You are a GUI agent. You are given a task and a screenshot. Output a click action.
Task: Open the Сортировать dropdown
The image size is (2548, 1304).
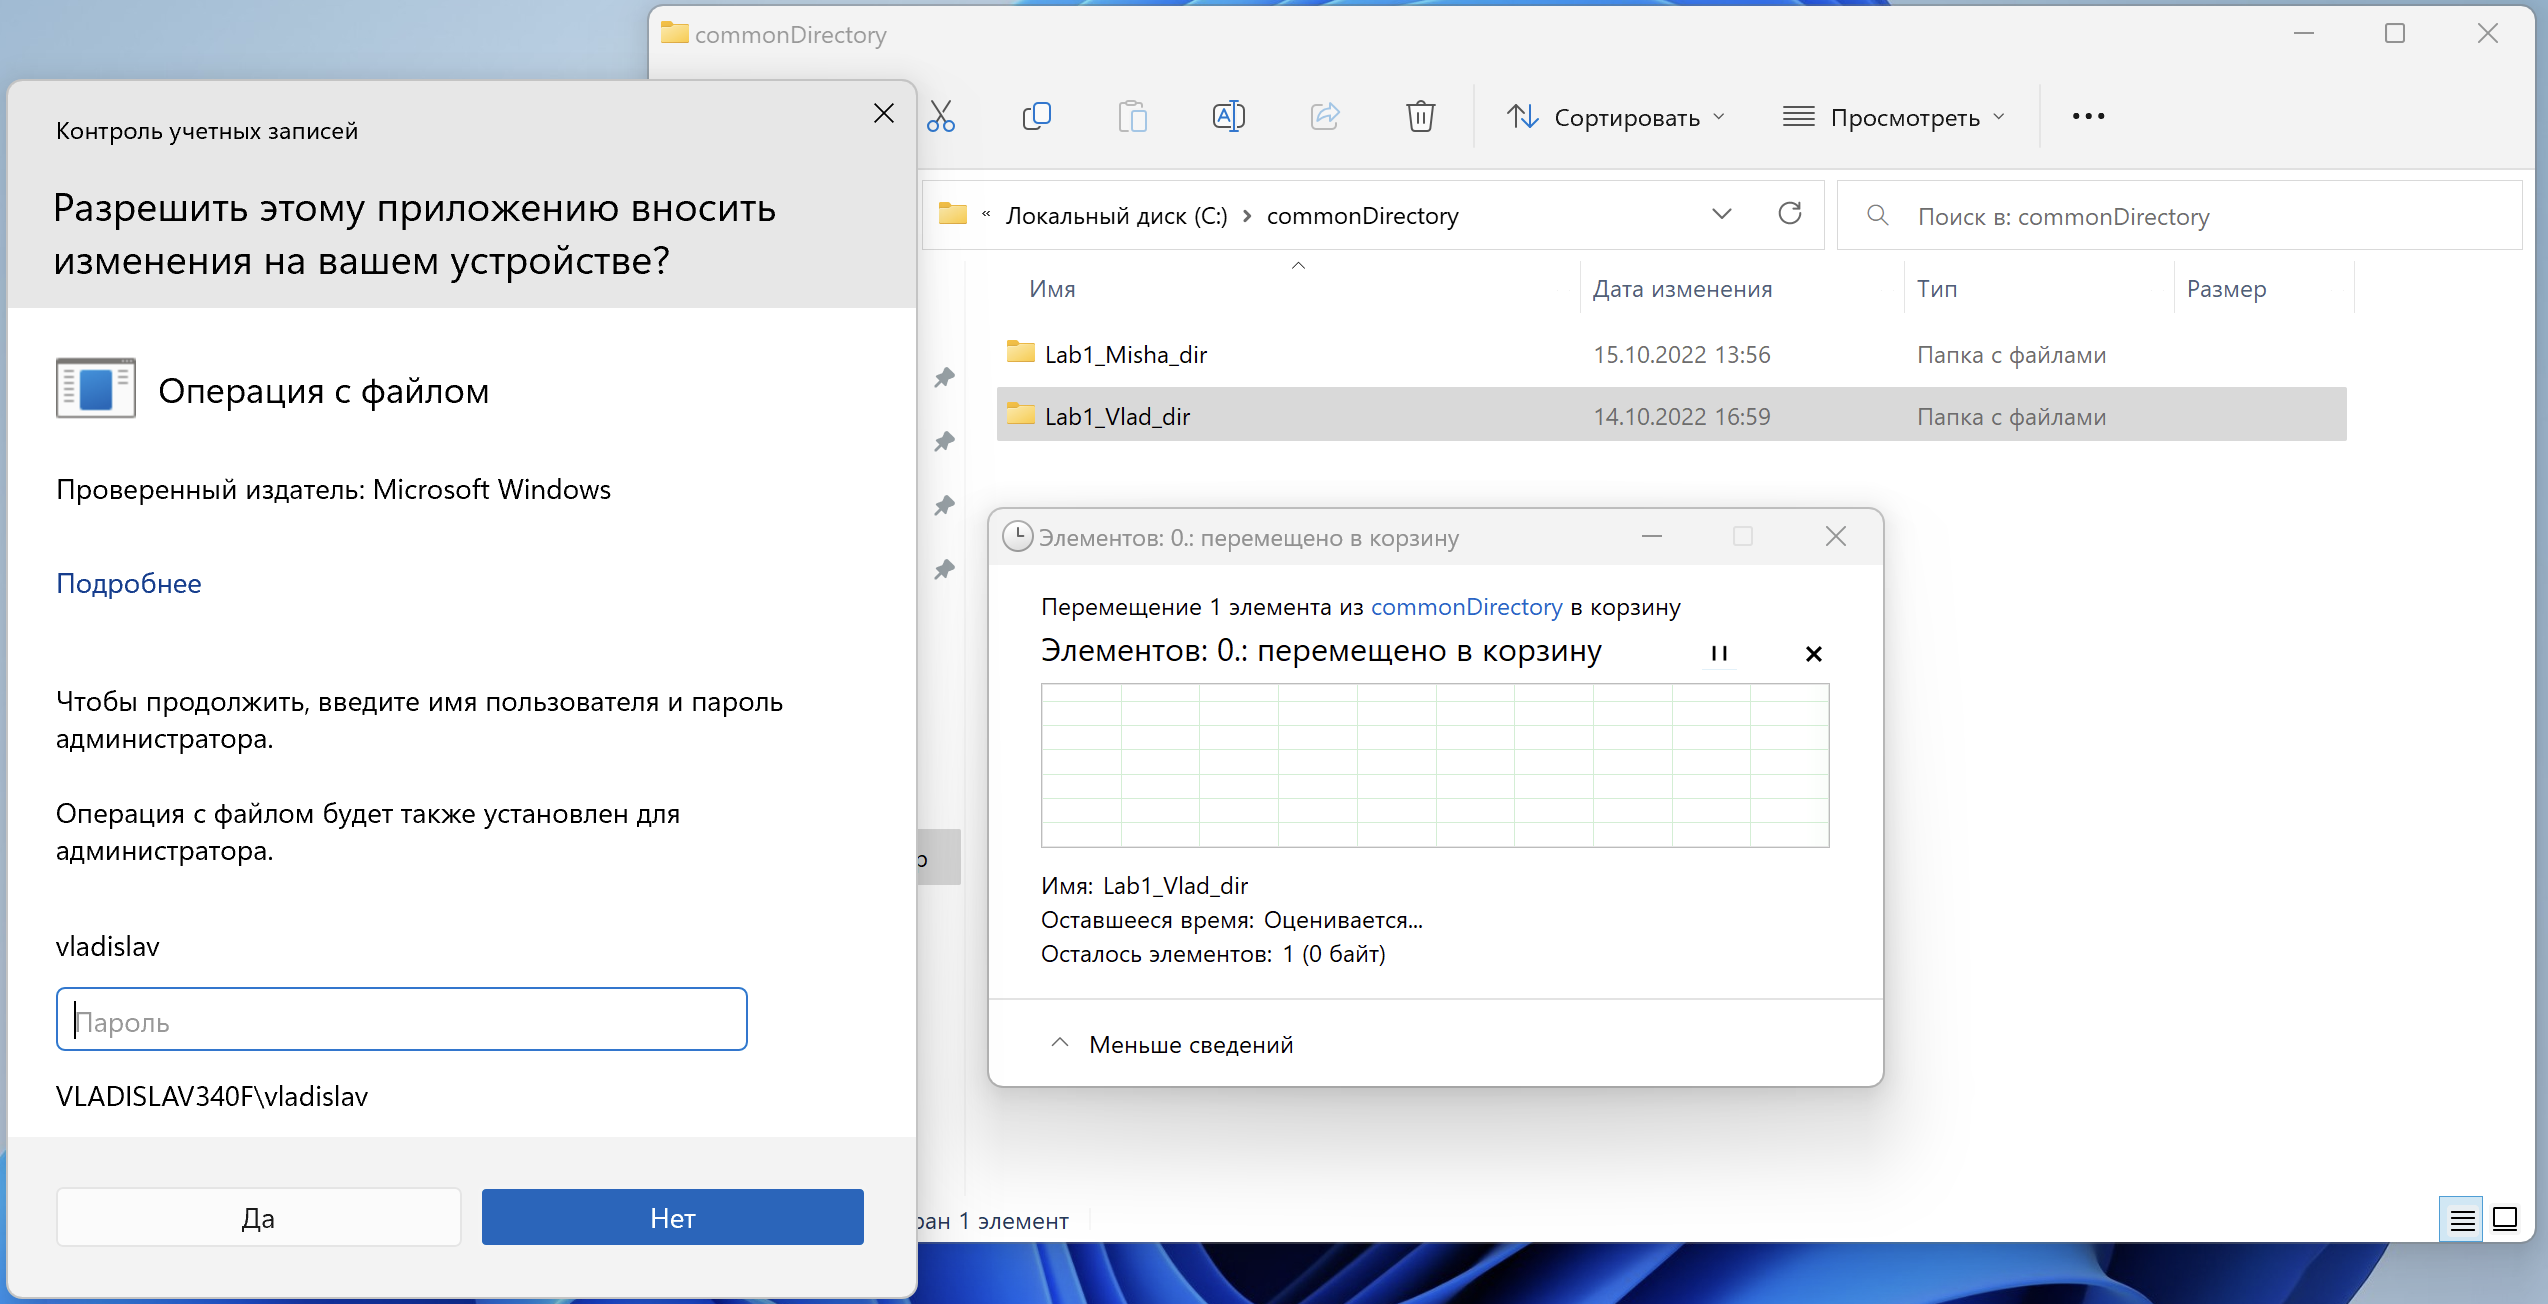coord(1616,117)
